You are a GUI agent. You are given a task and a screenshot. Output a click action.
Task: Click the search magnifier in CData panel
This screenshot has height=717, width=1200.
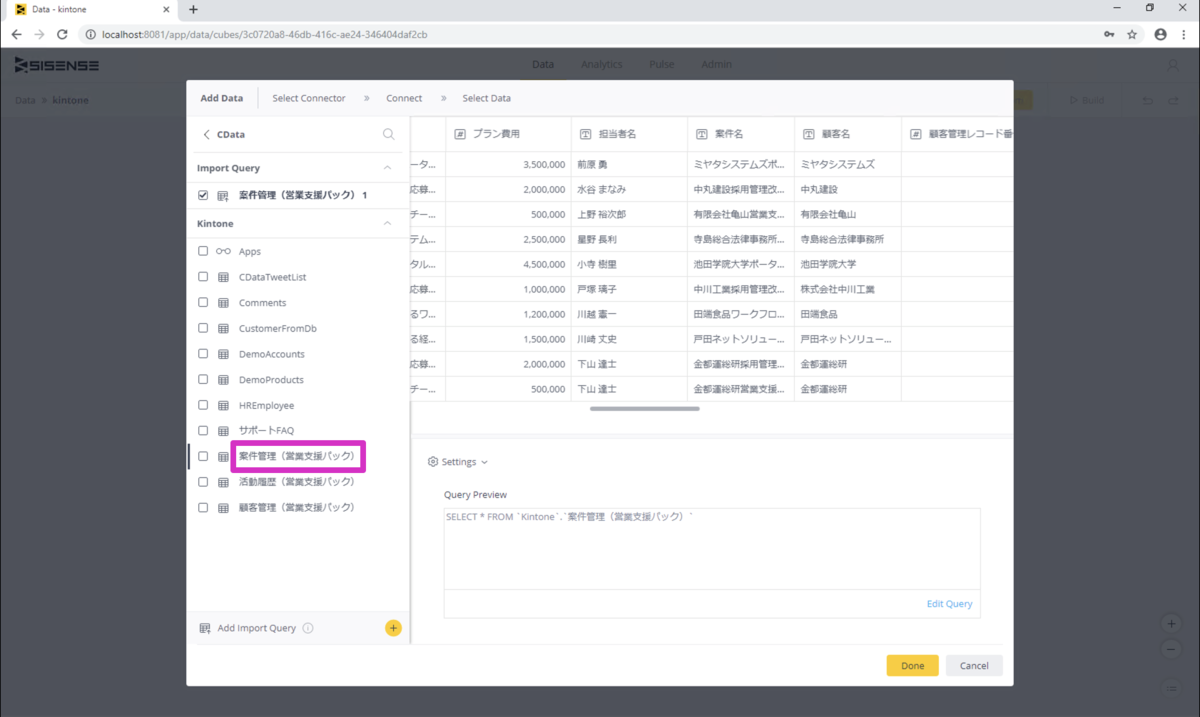point(389,134)
